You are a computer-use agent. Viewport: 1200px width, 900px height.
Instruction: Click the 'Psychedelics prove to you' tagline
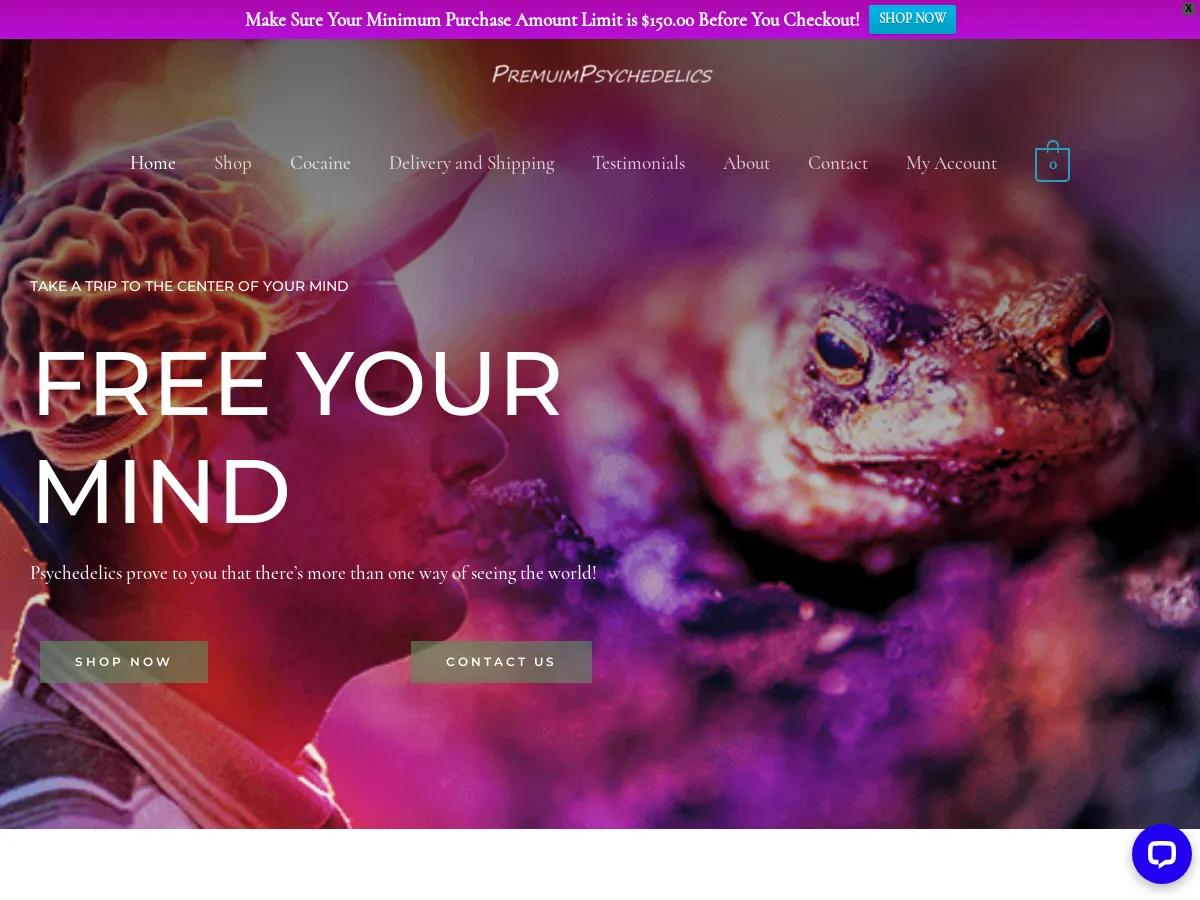pos(313,573)
